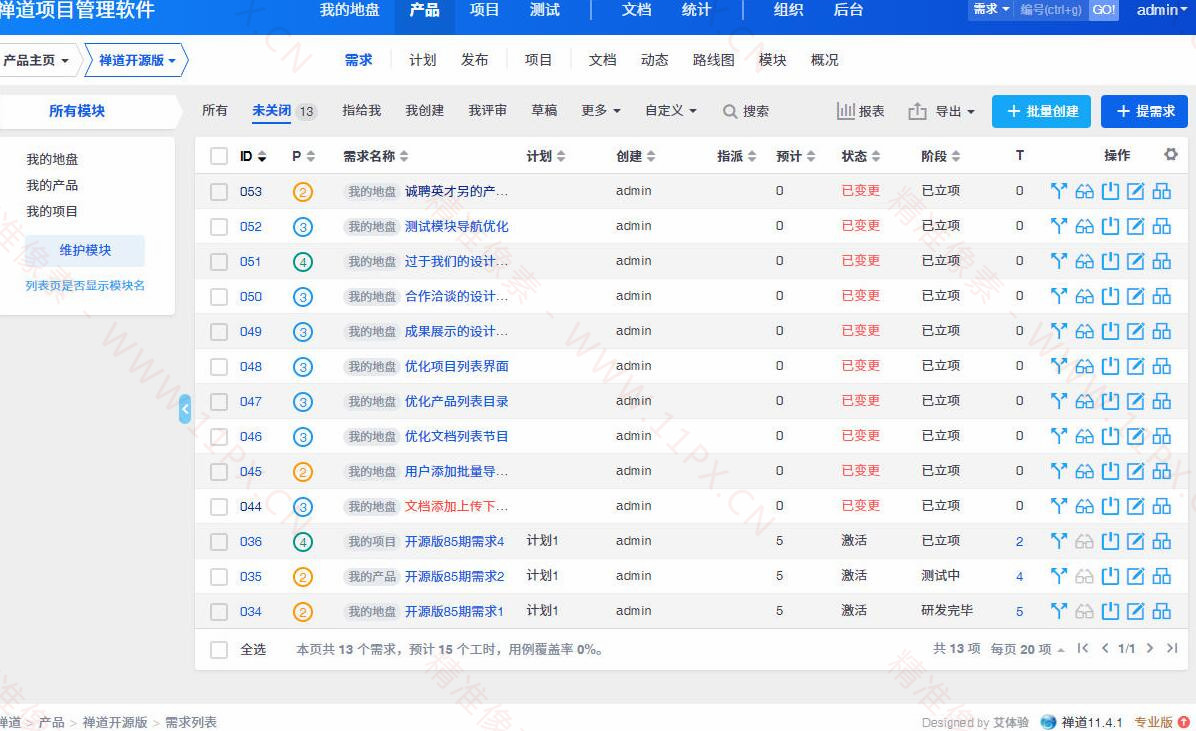
Task: Sort the table by ID column
Action: pyautogui.click(x=252, y=156)
